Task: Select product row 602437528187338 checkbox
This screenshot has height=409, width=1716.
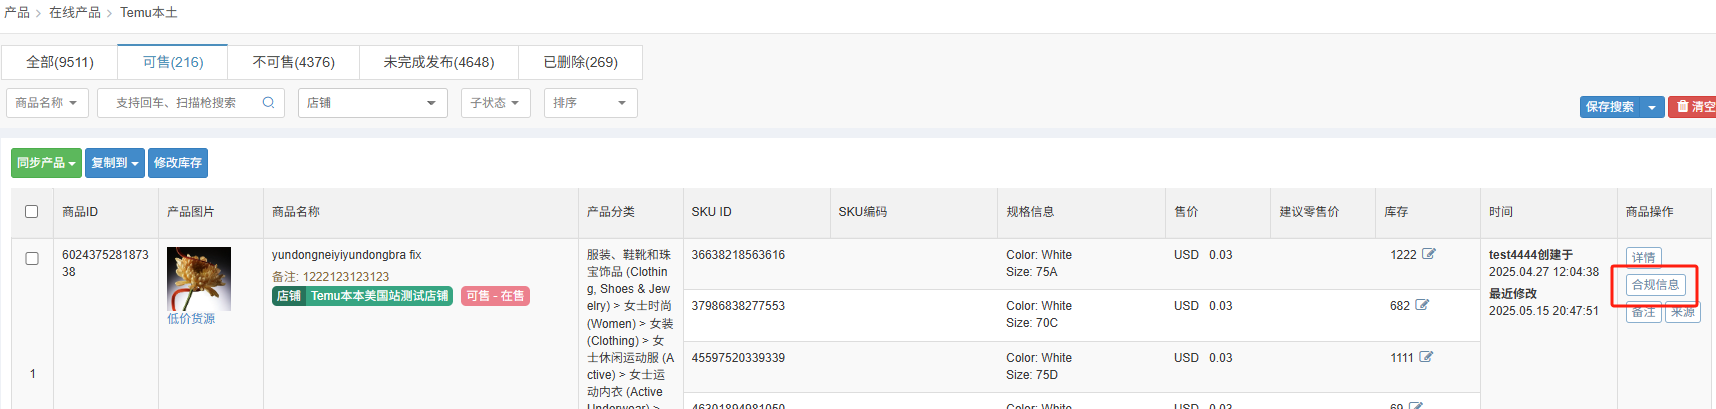Action: [x=32, y=258]
